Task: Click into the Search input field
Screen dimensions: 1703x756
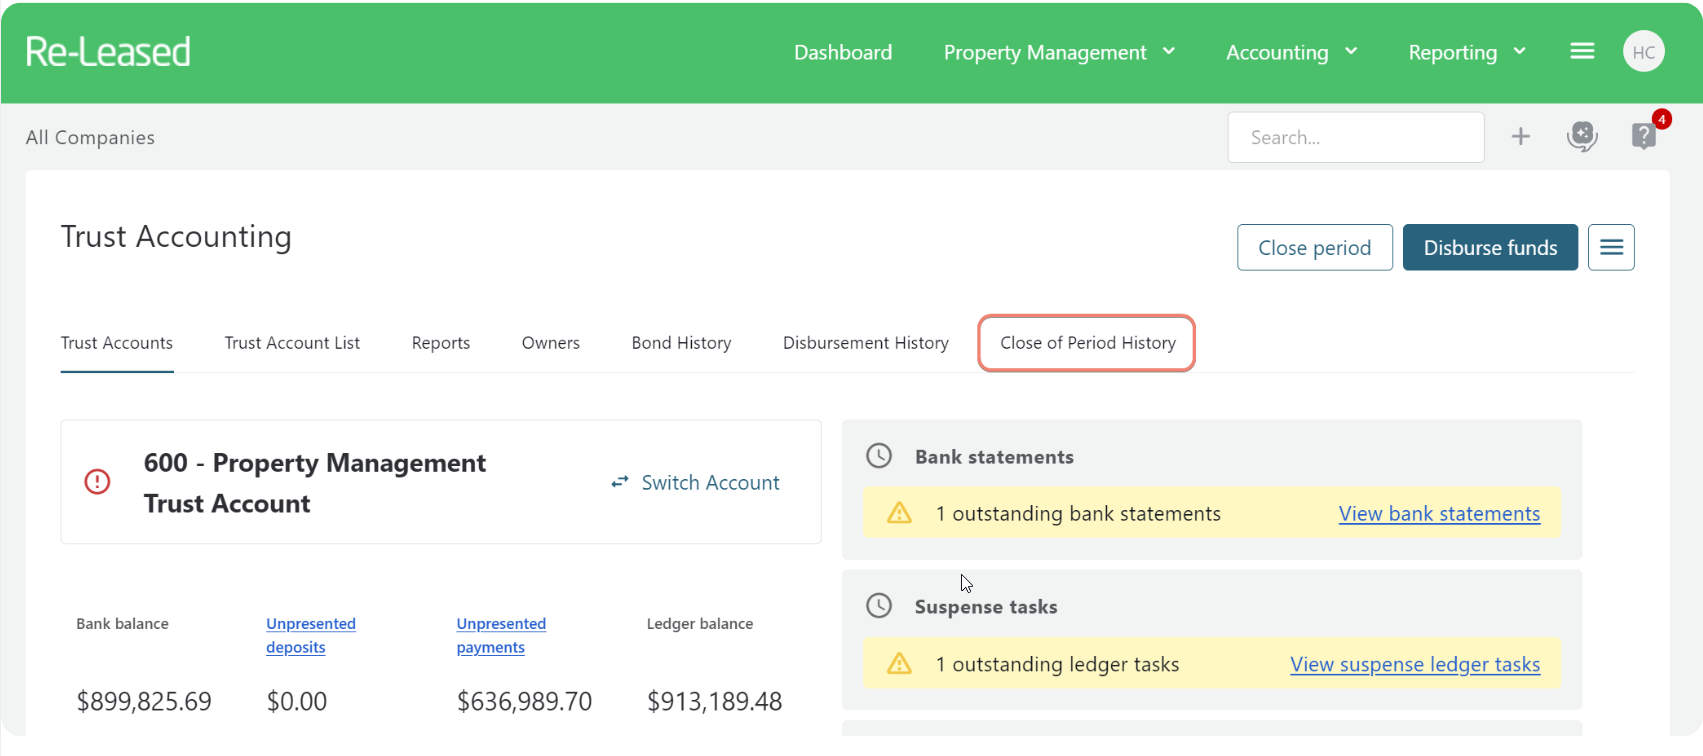Action: click(1356, 137)
